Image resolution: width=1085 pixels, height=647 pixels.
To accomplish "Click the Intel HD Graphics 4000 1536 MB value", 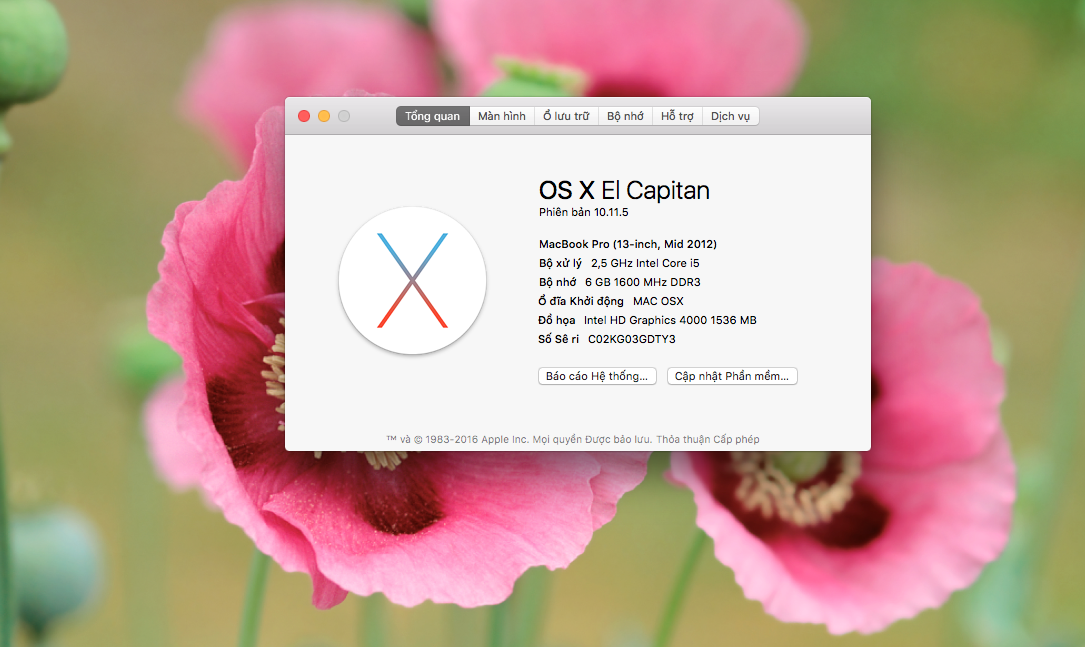I will (x=670, y=320).
